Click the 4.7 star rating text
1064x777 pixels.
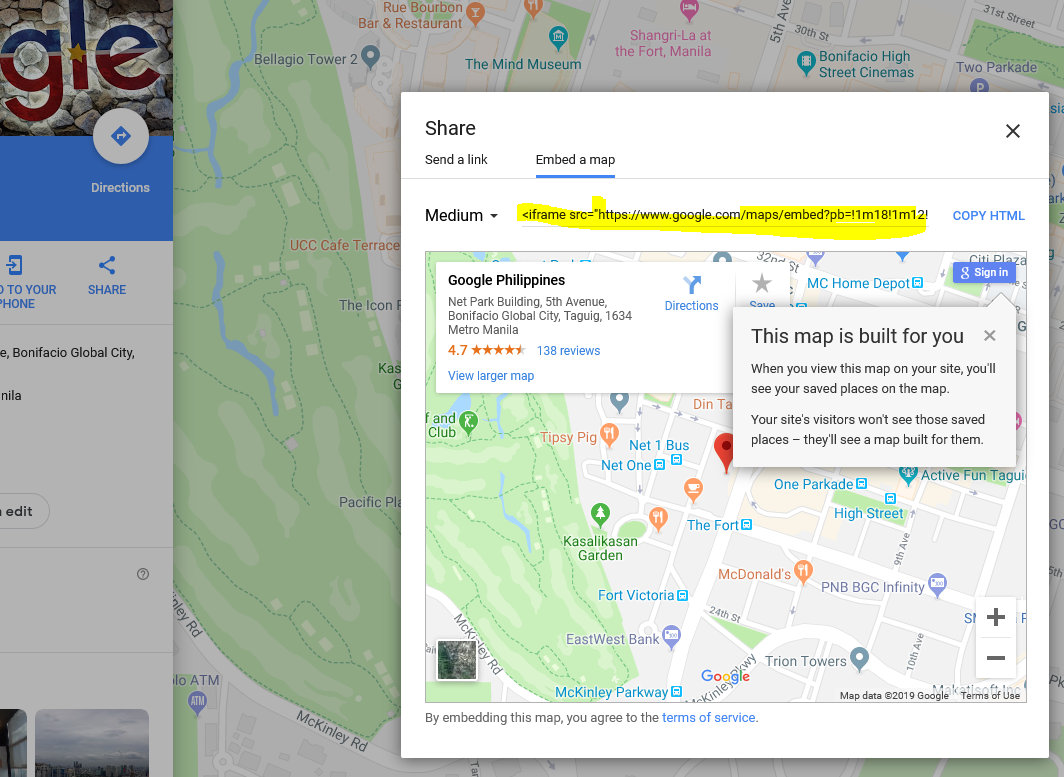pyautogui.click(x=457, y=350)
